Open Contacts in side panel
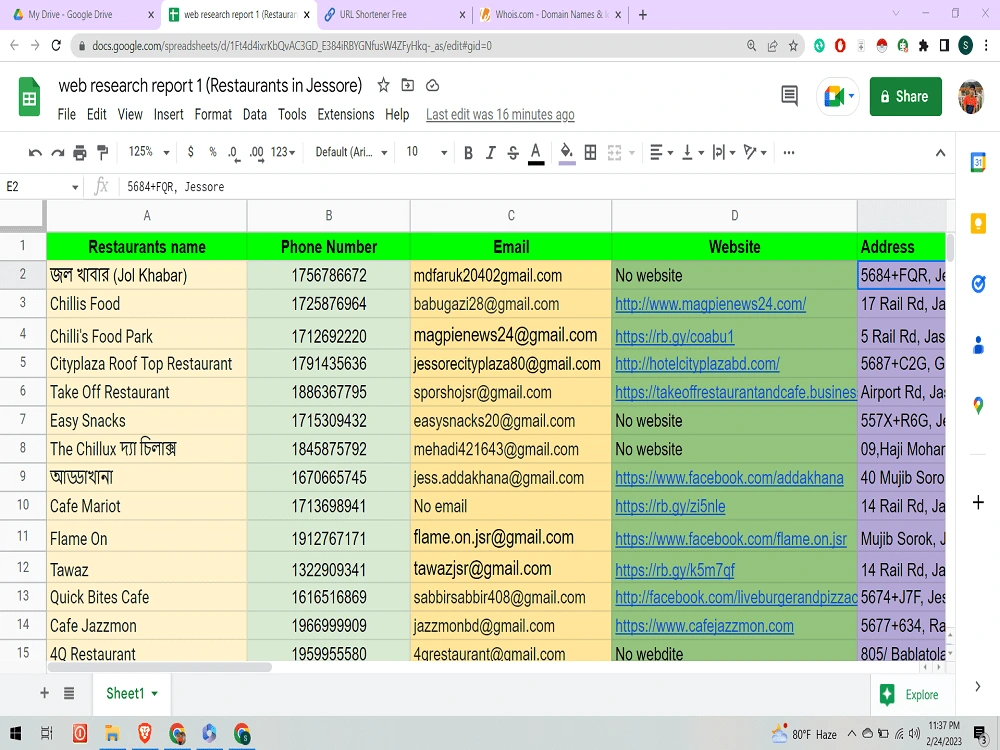1000x750 pixels. (x=978, y=345)
